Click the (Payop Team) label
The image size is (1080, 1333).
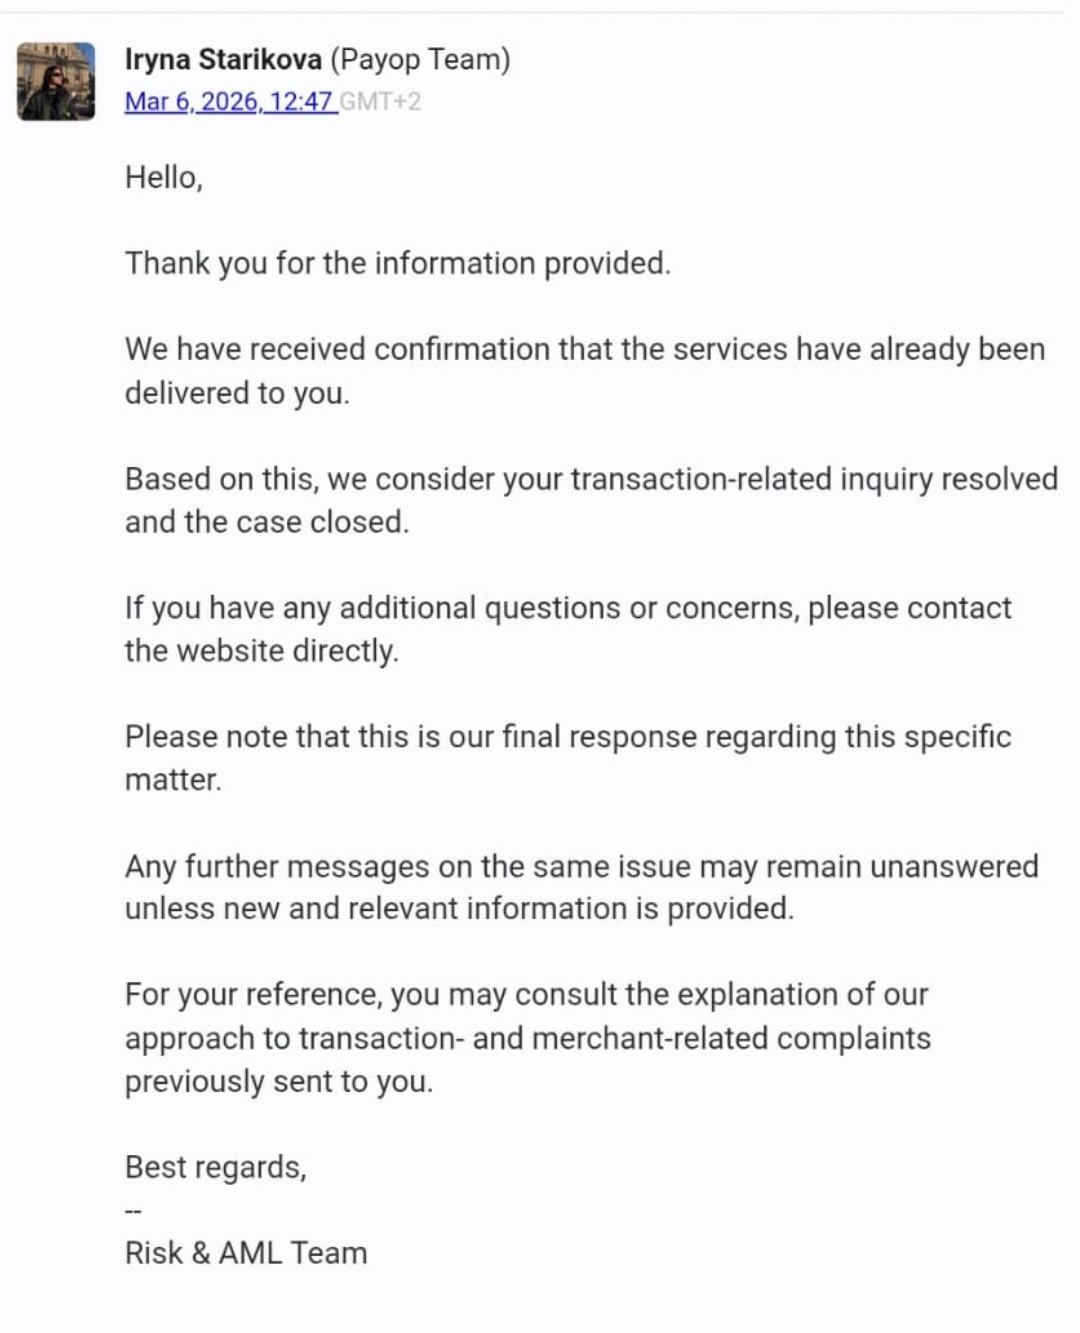tap(420, 60)
